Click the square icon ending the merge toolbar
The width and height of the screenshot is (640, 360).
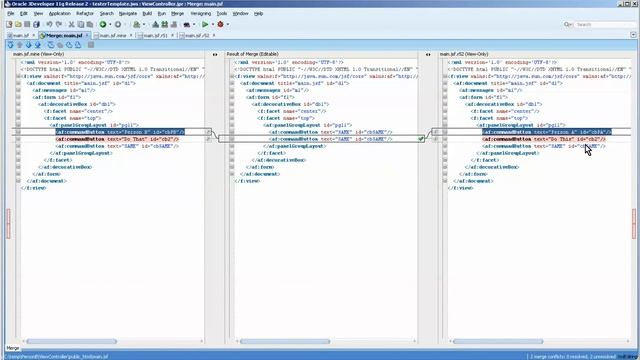click(x=91, y=45)
